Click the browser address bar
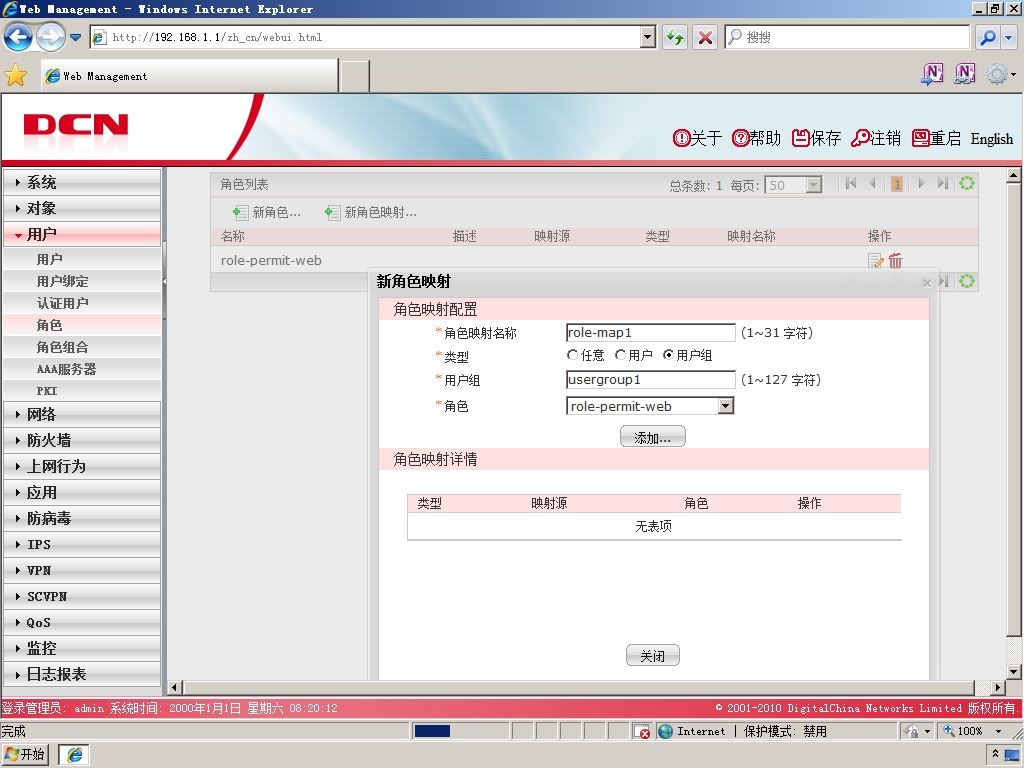Viewport: 1024px width, 768px height. click(x=372, y=37)
